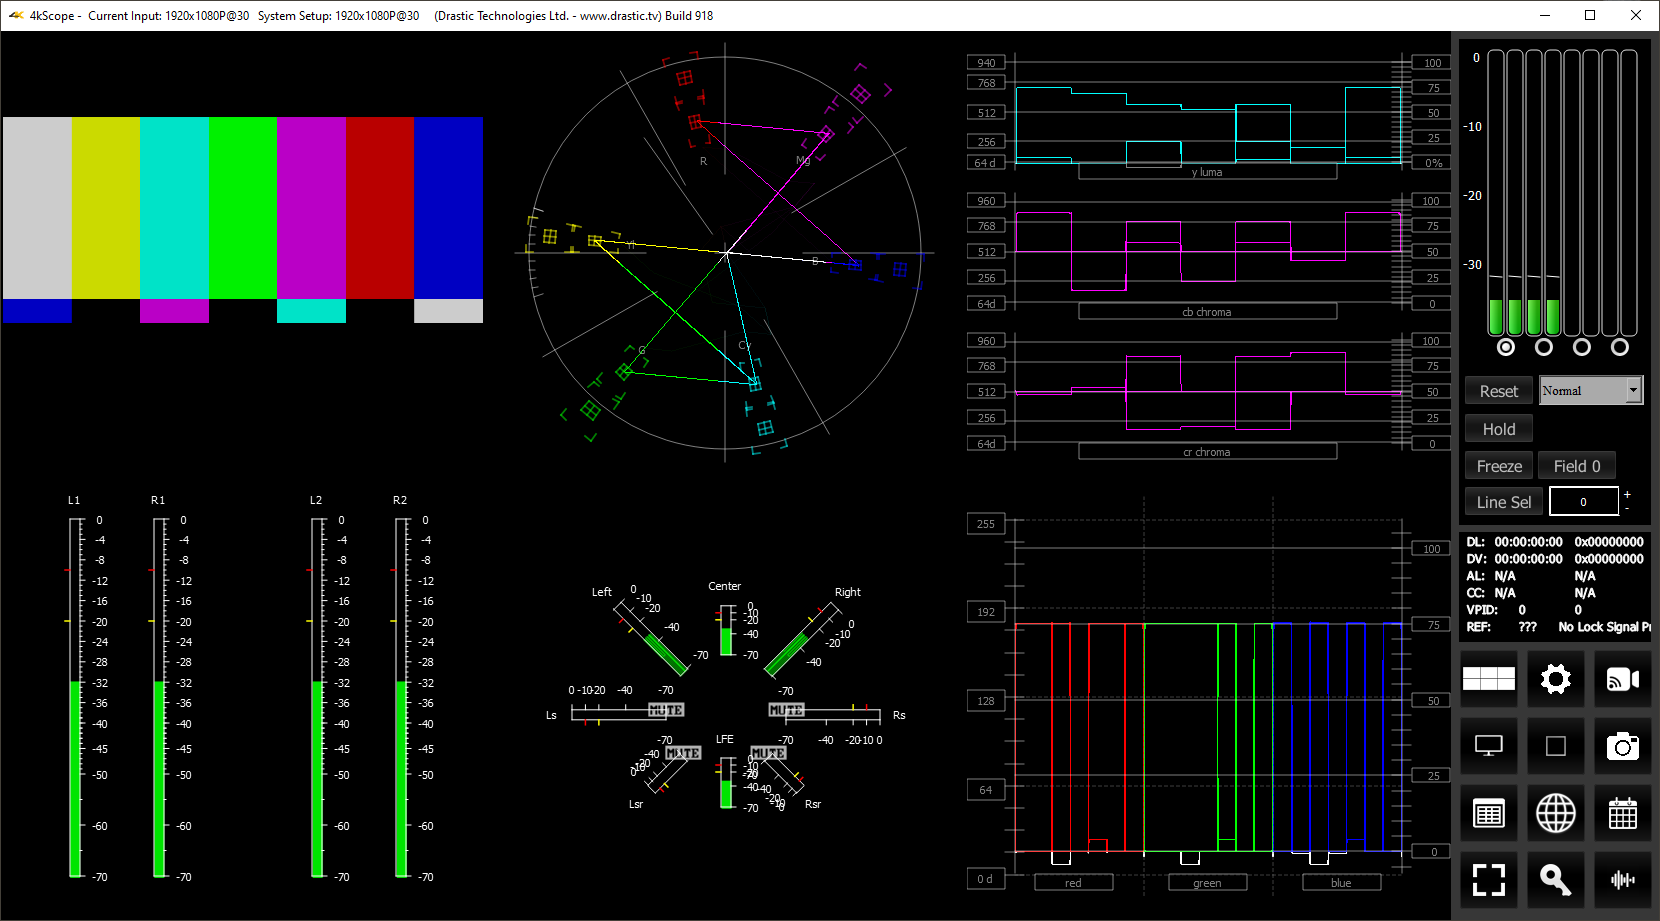Image resolution: width=1660 pixels, height=921 pixels.
Task: Maximize the 4kScope window
Action: [x=1590, y=15]
